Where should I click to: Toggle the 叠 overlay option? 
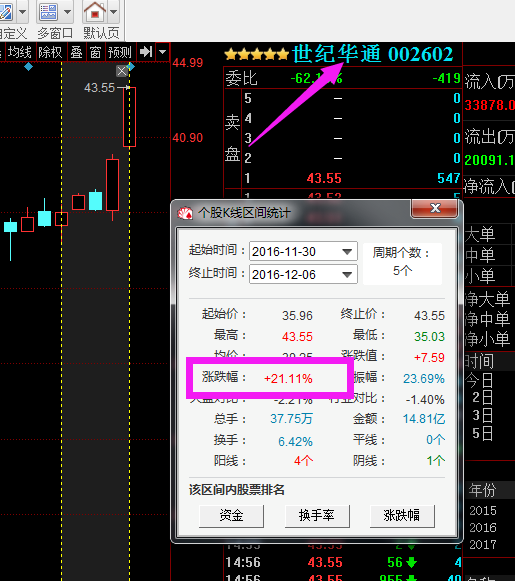pyautogui.click(x=76, y=52)
